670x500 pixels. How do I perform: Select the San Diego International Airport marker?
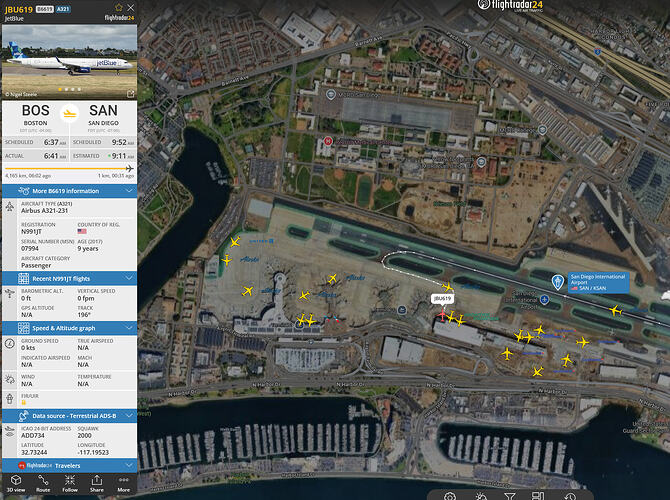coord(557,282)
